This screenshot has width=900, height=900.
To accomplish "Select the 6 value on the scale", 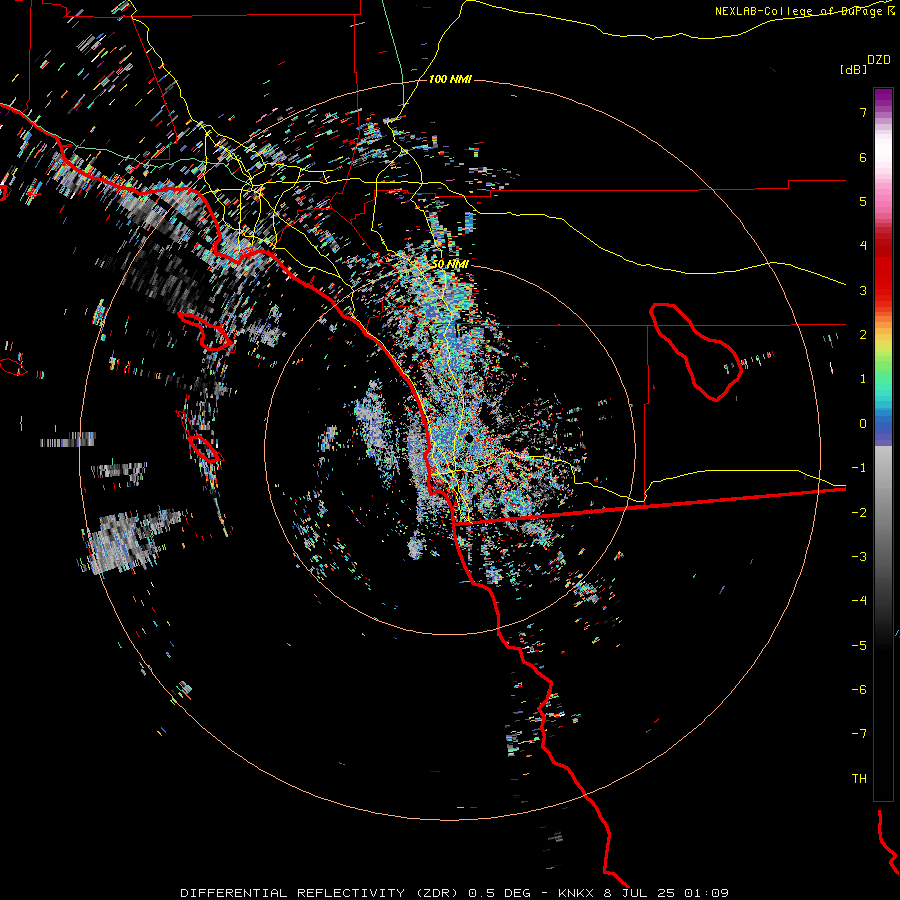I will (863, 157).
